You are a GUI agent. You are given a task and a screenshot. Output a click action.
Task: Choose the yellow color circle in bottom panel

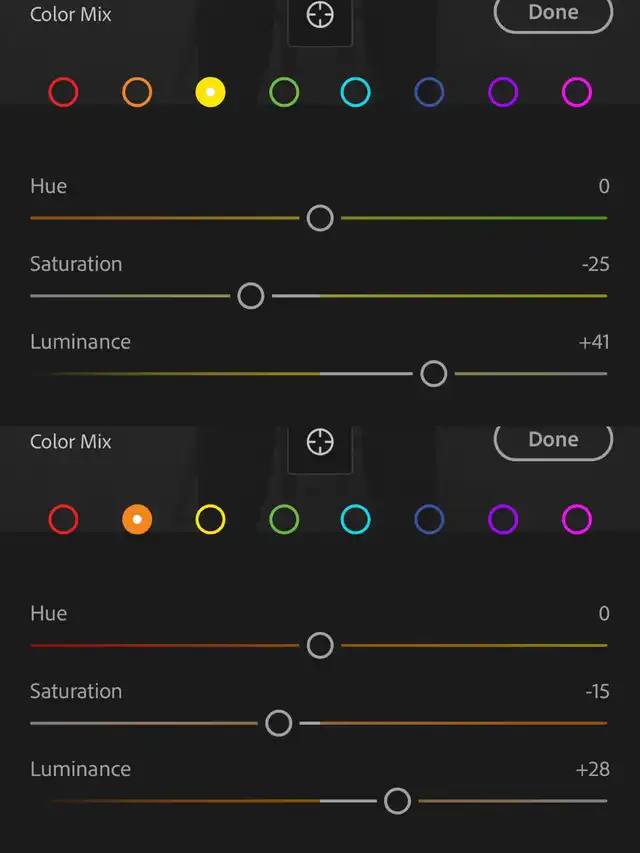(x=210, y=519)
